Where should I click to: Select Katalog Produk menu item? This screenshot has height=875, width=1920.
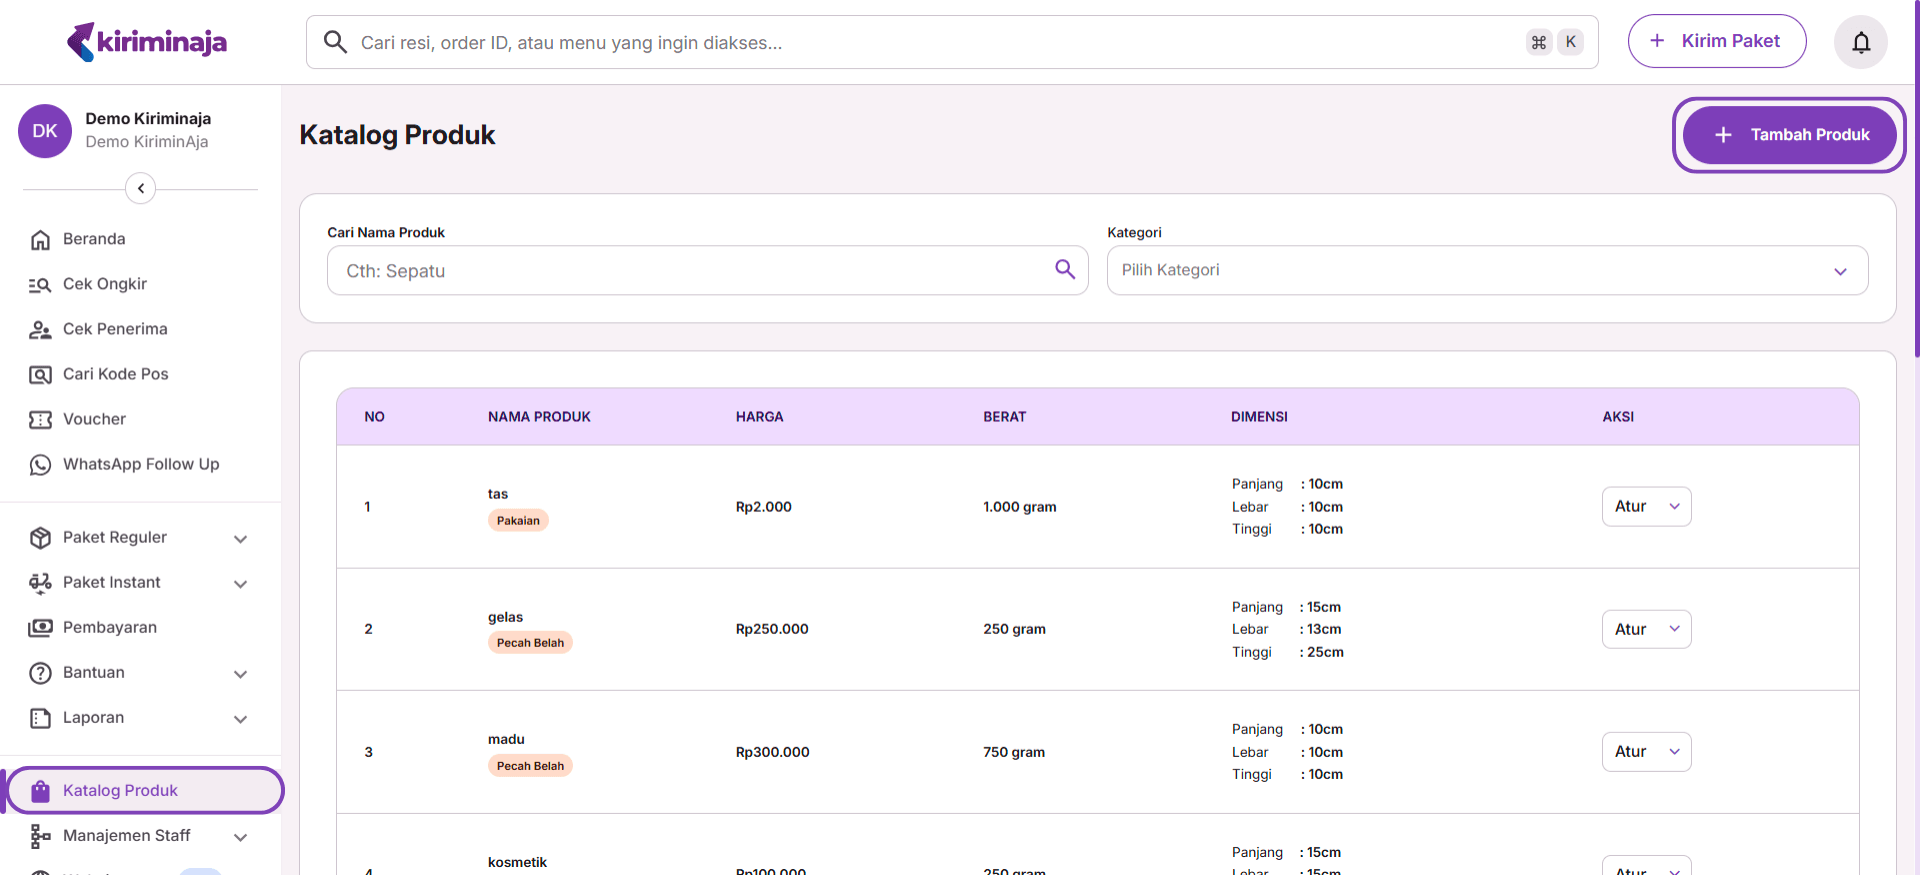coord(120,791)
